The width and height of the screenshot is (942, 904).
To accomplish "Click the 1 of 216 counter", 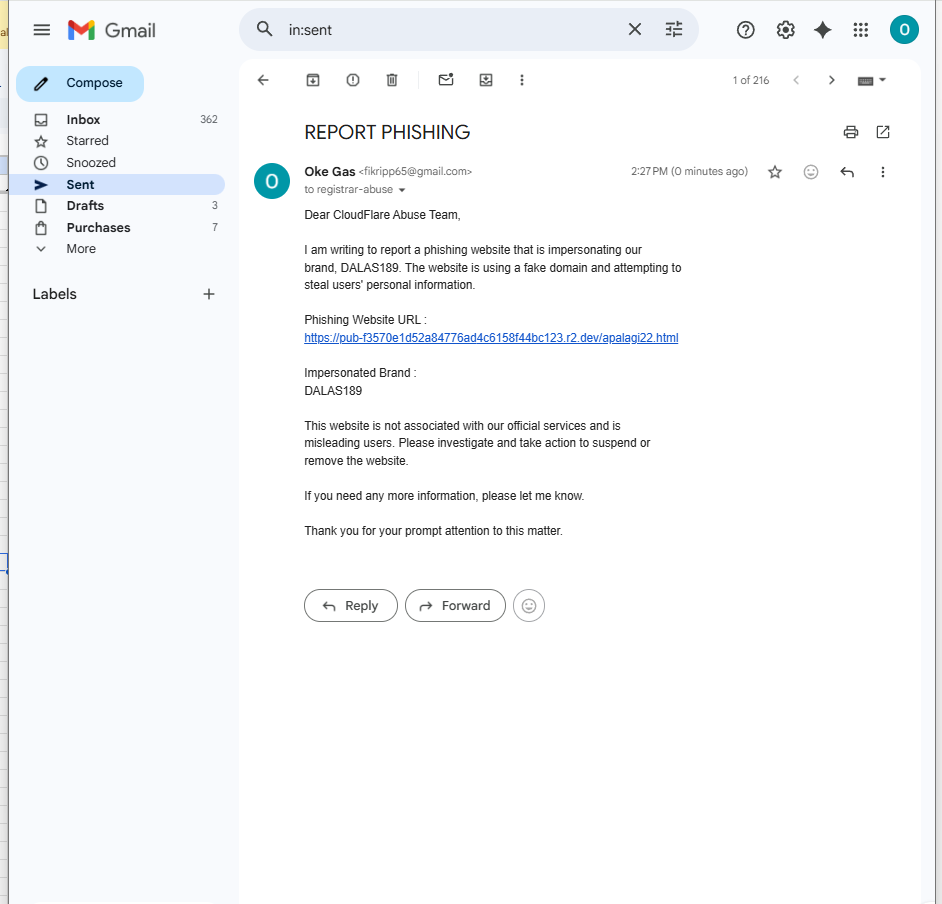I will coord(750,80).
